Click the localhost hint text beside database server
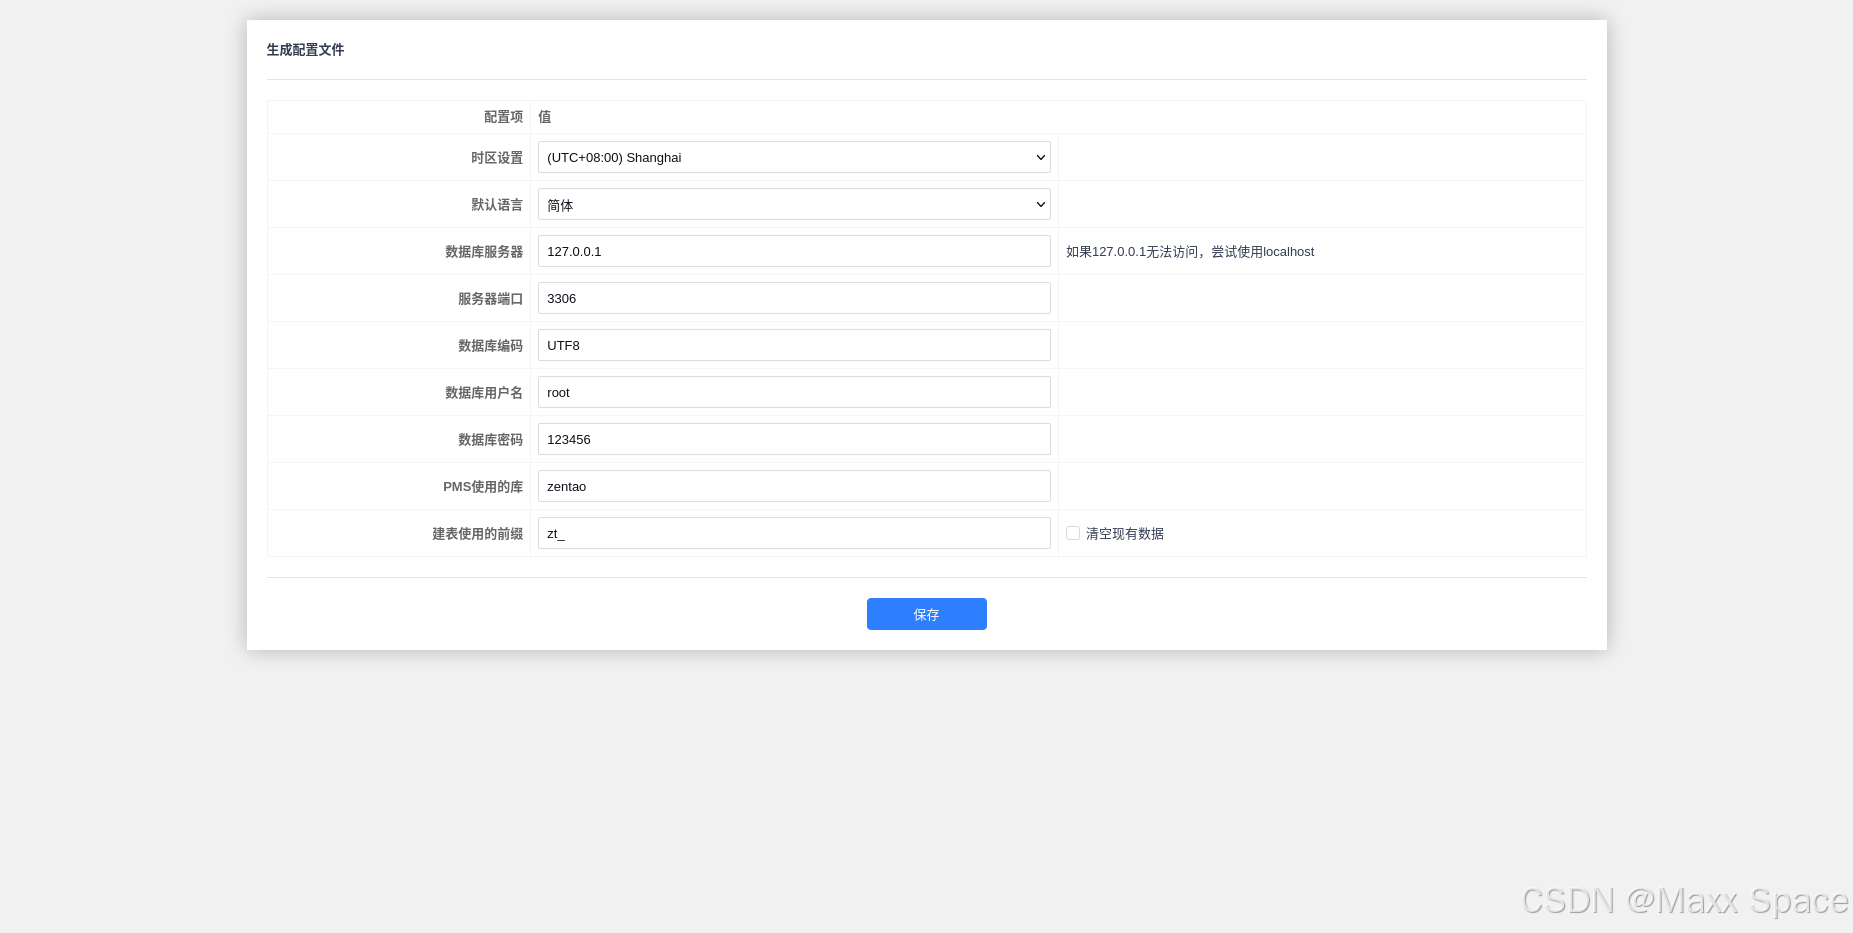 click(1190, 252)
